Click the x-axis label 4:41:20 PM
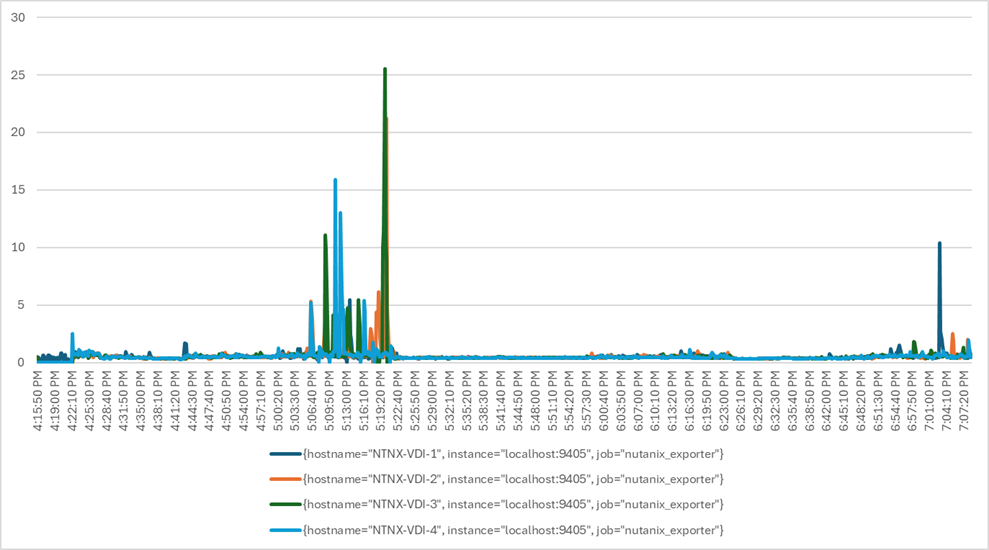Image resolution: width=989 pixels, height=550 pixels. click(175, 401)
